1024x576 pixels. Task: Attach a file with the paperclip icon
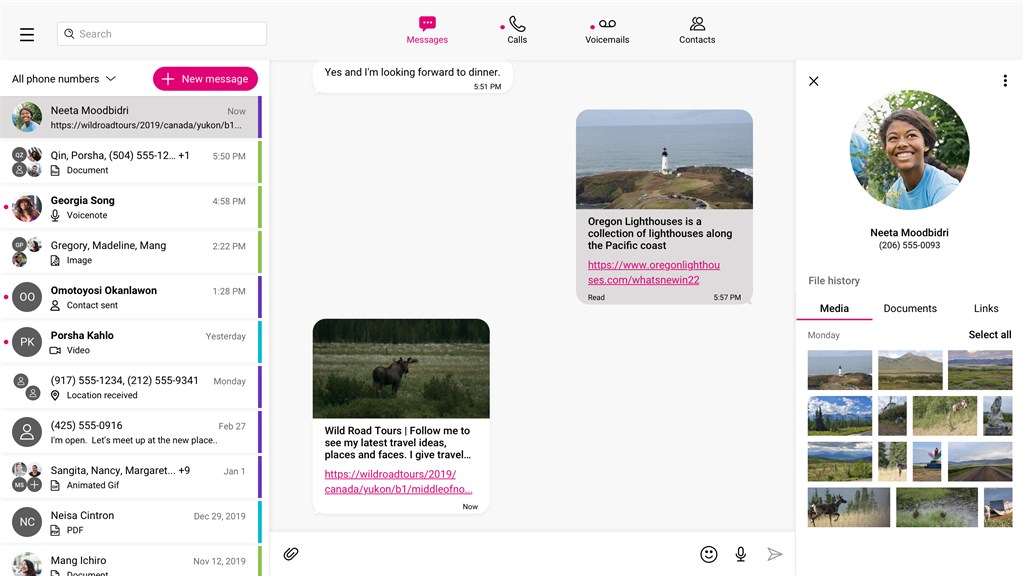291,554
